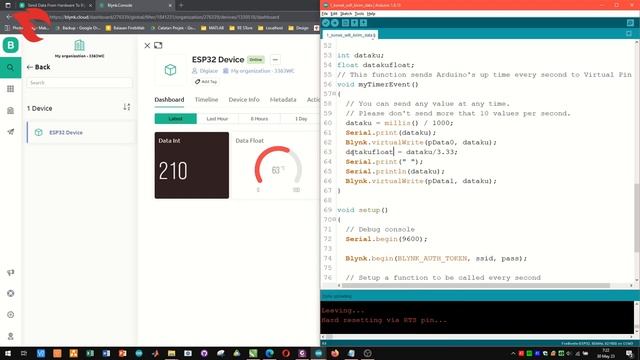Open Windows Start menu
The image size is (640, 360).
coord(8,353)
